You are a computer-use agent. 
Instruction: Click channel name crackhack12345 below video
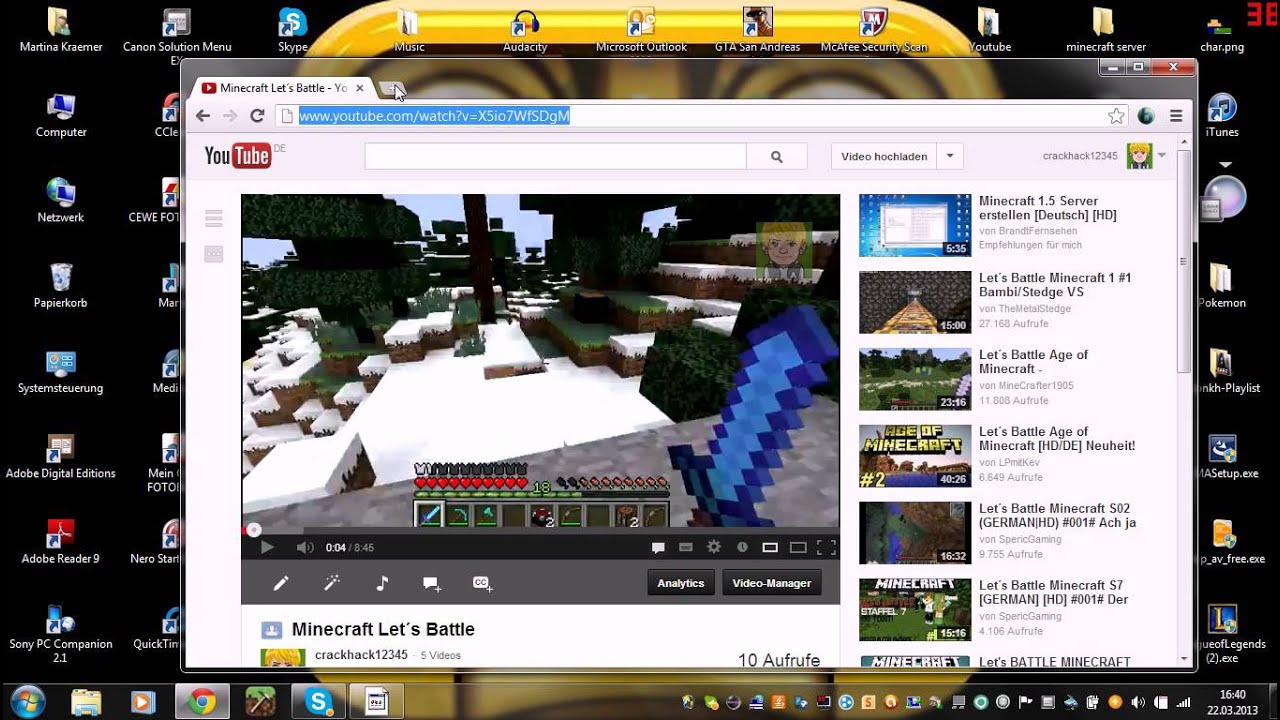point(361,655)
